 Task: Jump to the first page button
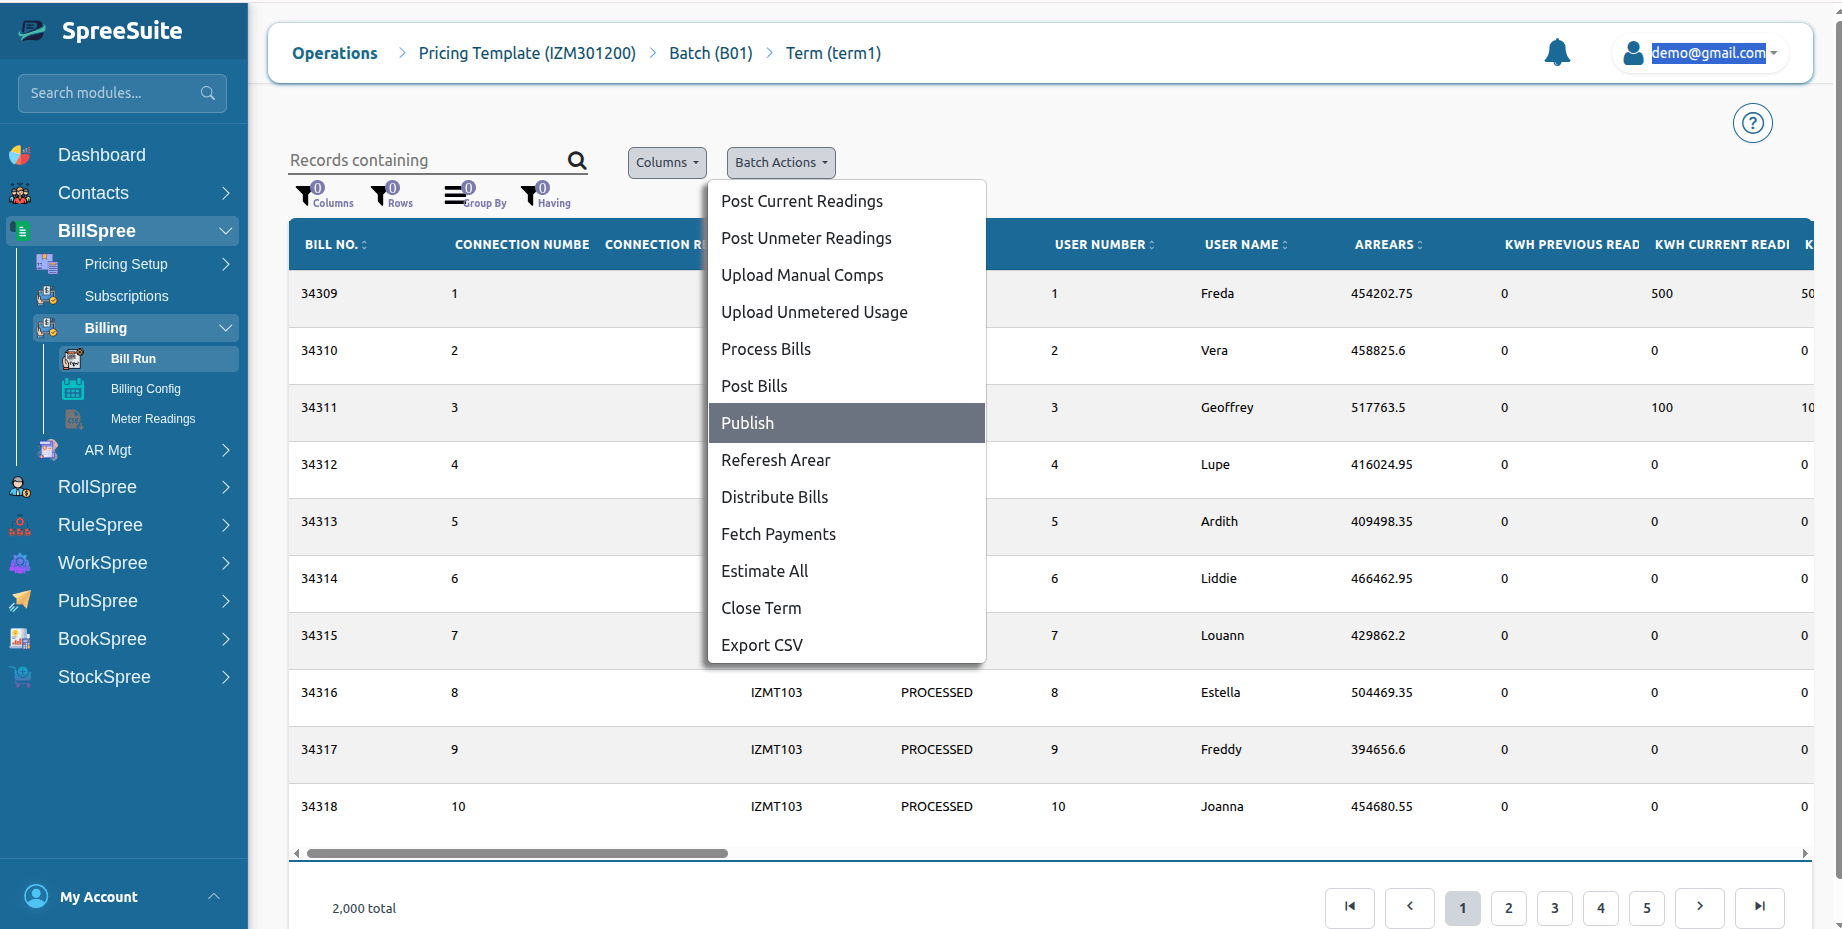click(1350, 907)
